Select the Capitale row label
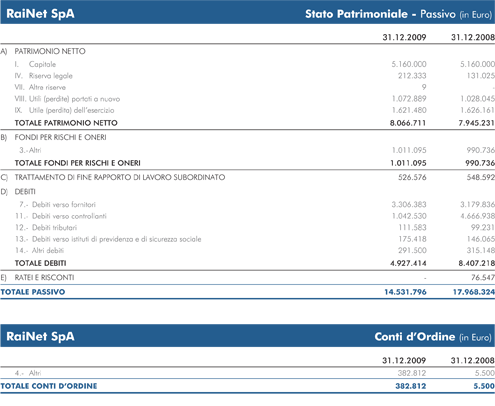The image size is (495, 406). tap(42, 64)
